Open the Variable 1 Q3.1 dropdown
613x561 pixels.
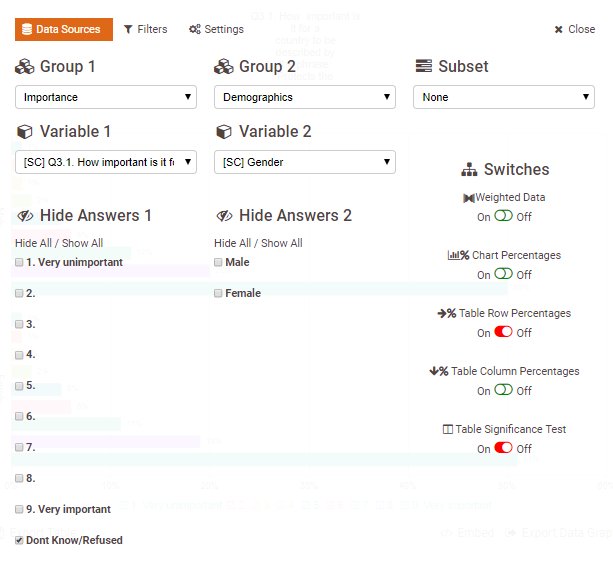click(106, 162)
